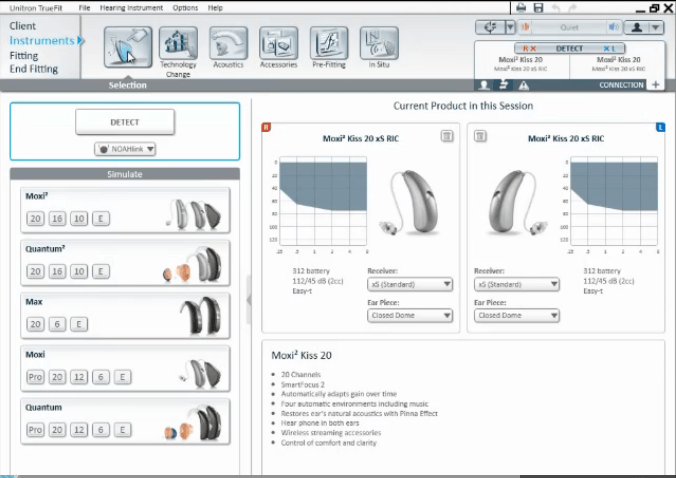Screen dimensions: 676x478
Task: Open the Options menu
Action: coord(185,8)
